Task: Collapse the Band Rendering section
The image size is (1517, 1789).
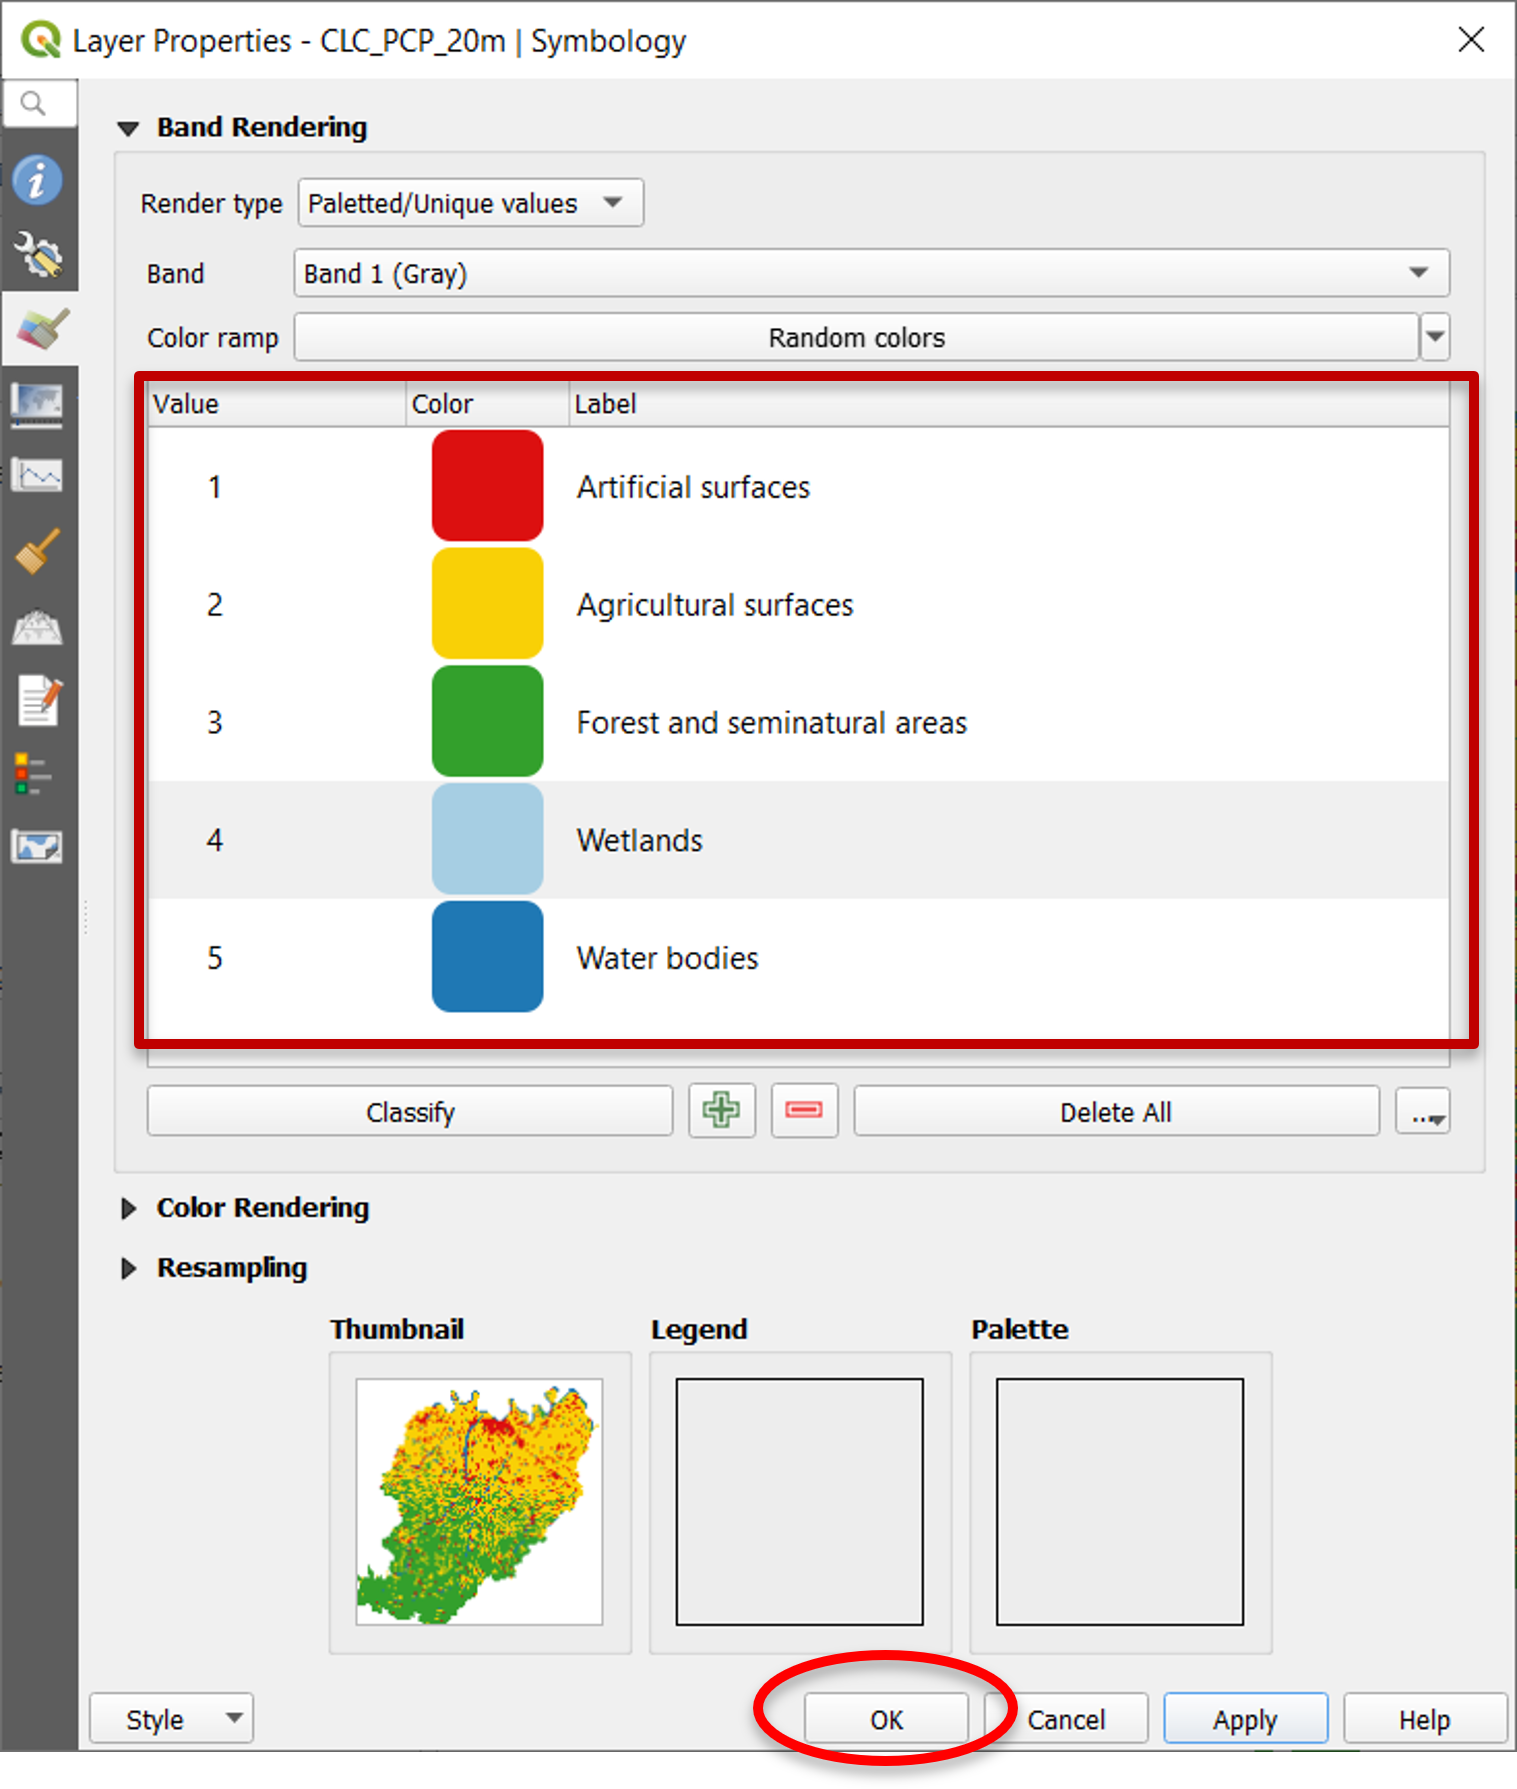Action: click(x=128, y=128)
